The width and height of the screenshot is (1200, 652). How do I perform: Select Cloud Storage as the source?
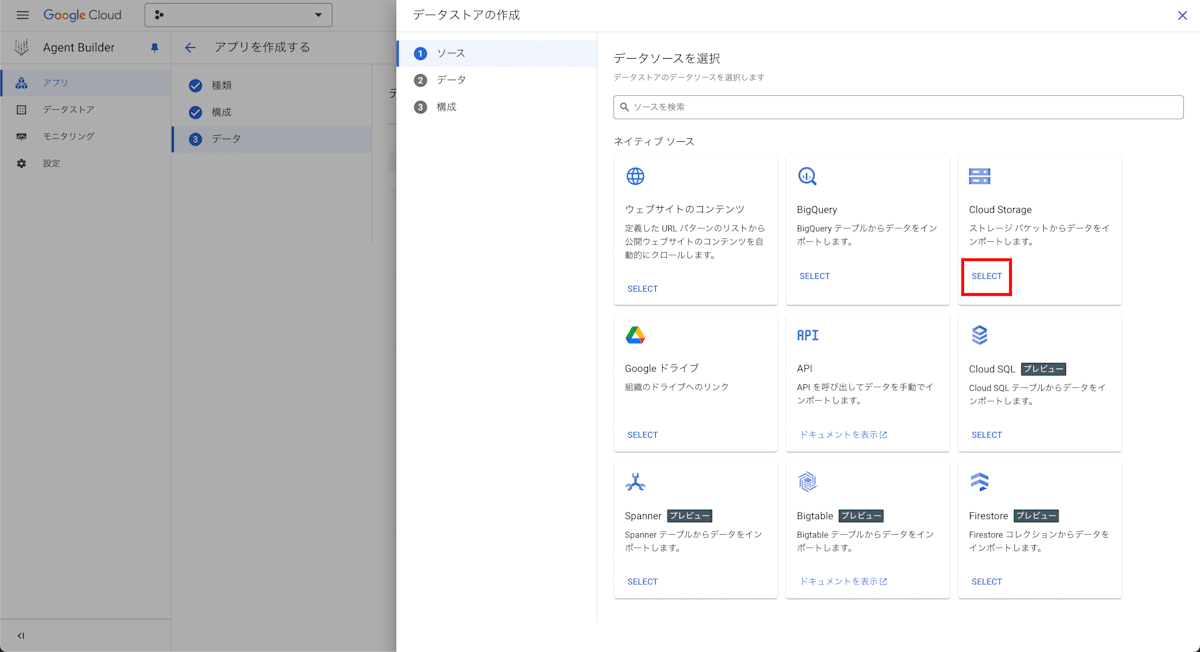click(x=987, y=276)
